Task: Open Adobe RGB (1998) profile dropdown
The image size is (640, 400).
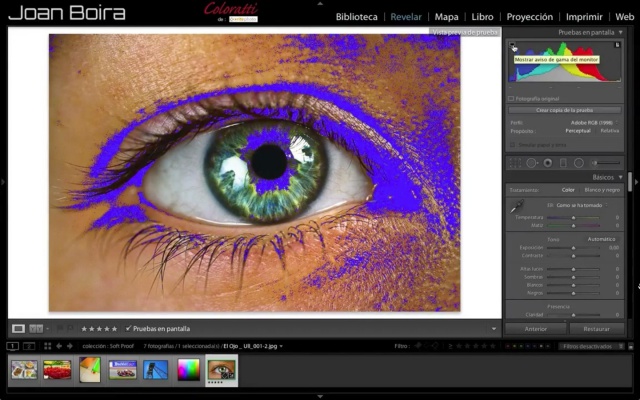Action: point(594,122)
